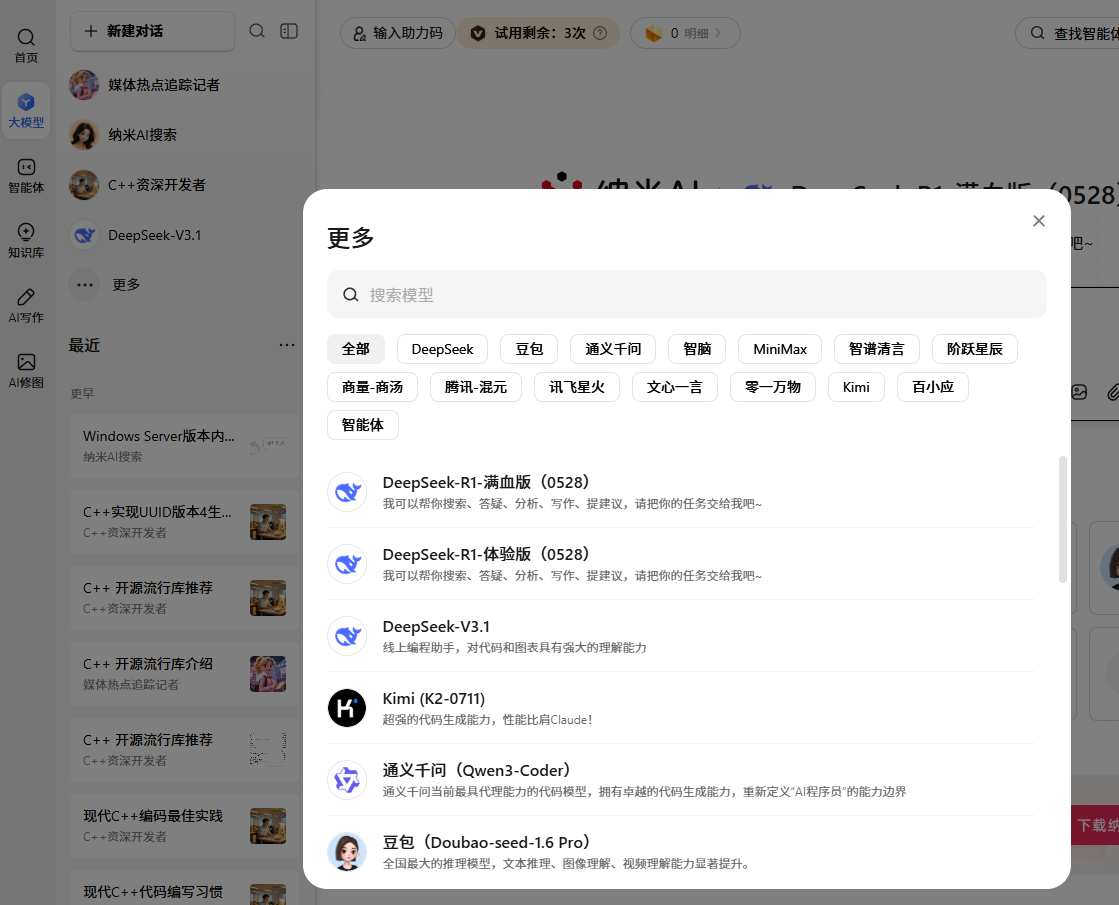1119x905 pixels.
Task: Toggle the sidebar panel layout icon
Action: click(x=289, y=31)
